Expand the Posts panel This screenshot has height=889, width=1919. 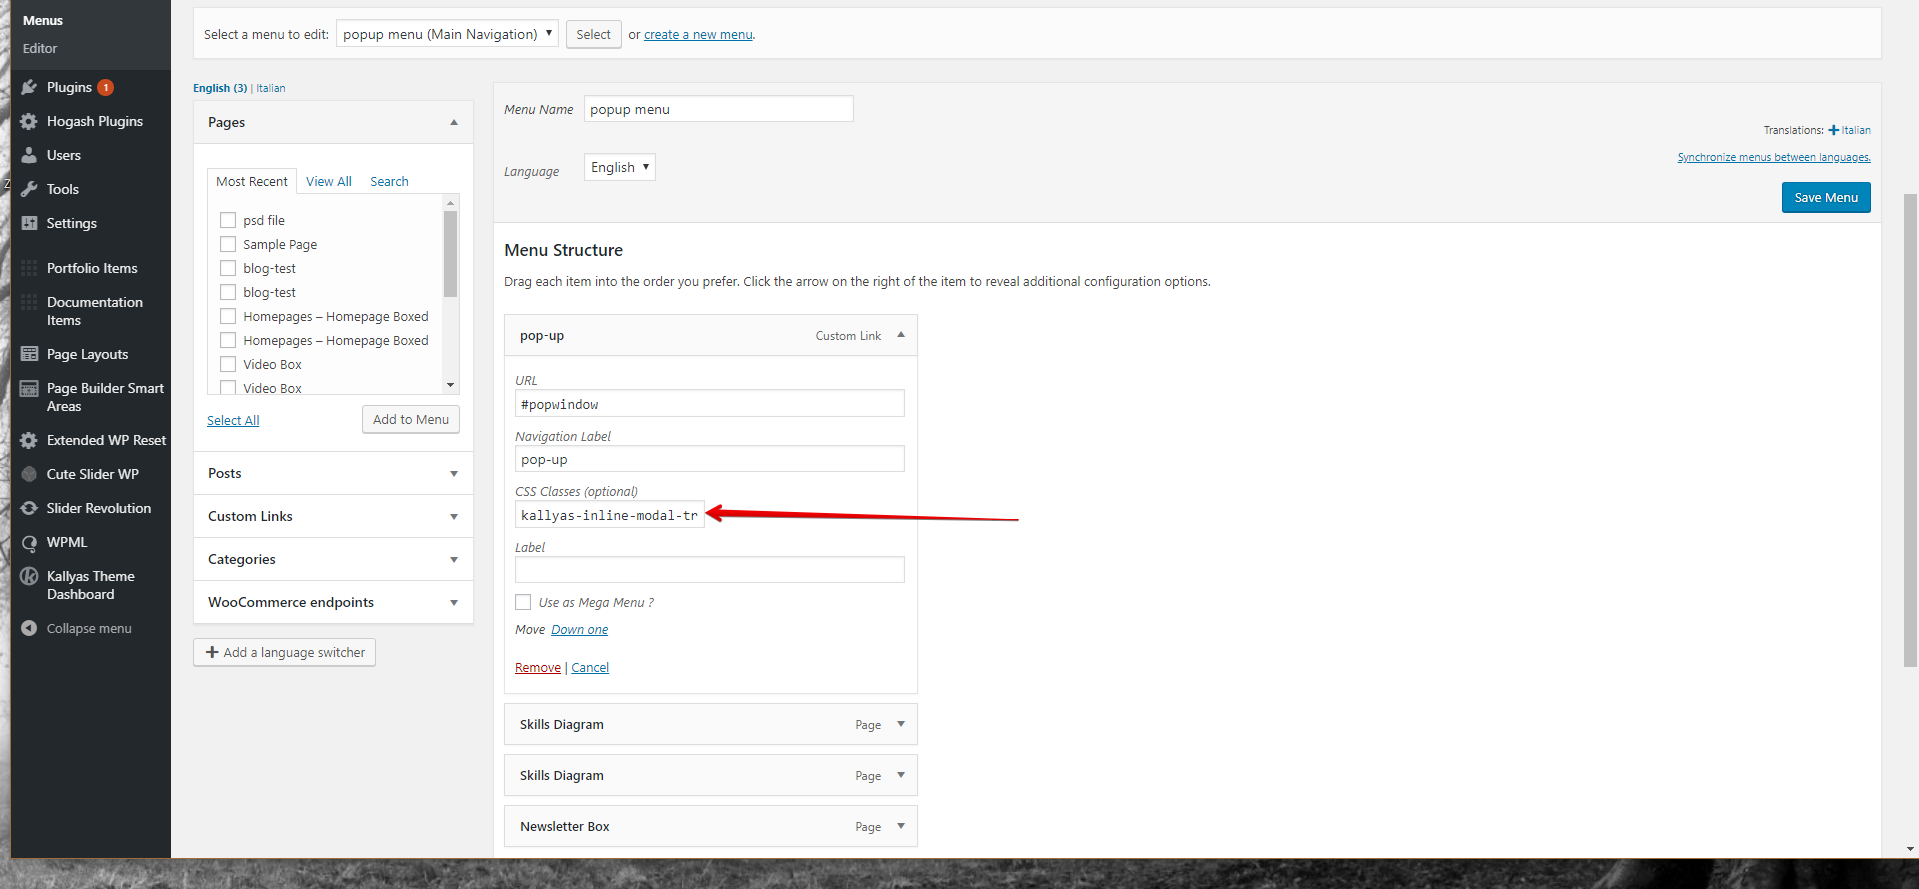pyautogui.click(x=454, y=473)
